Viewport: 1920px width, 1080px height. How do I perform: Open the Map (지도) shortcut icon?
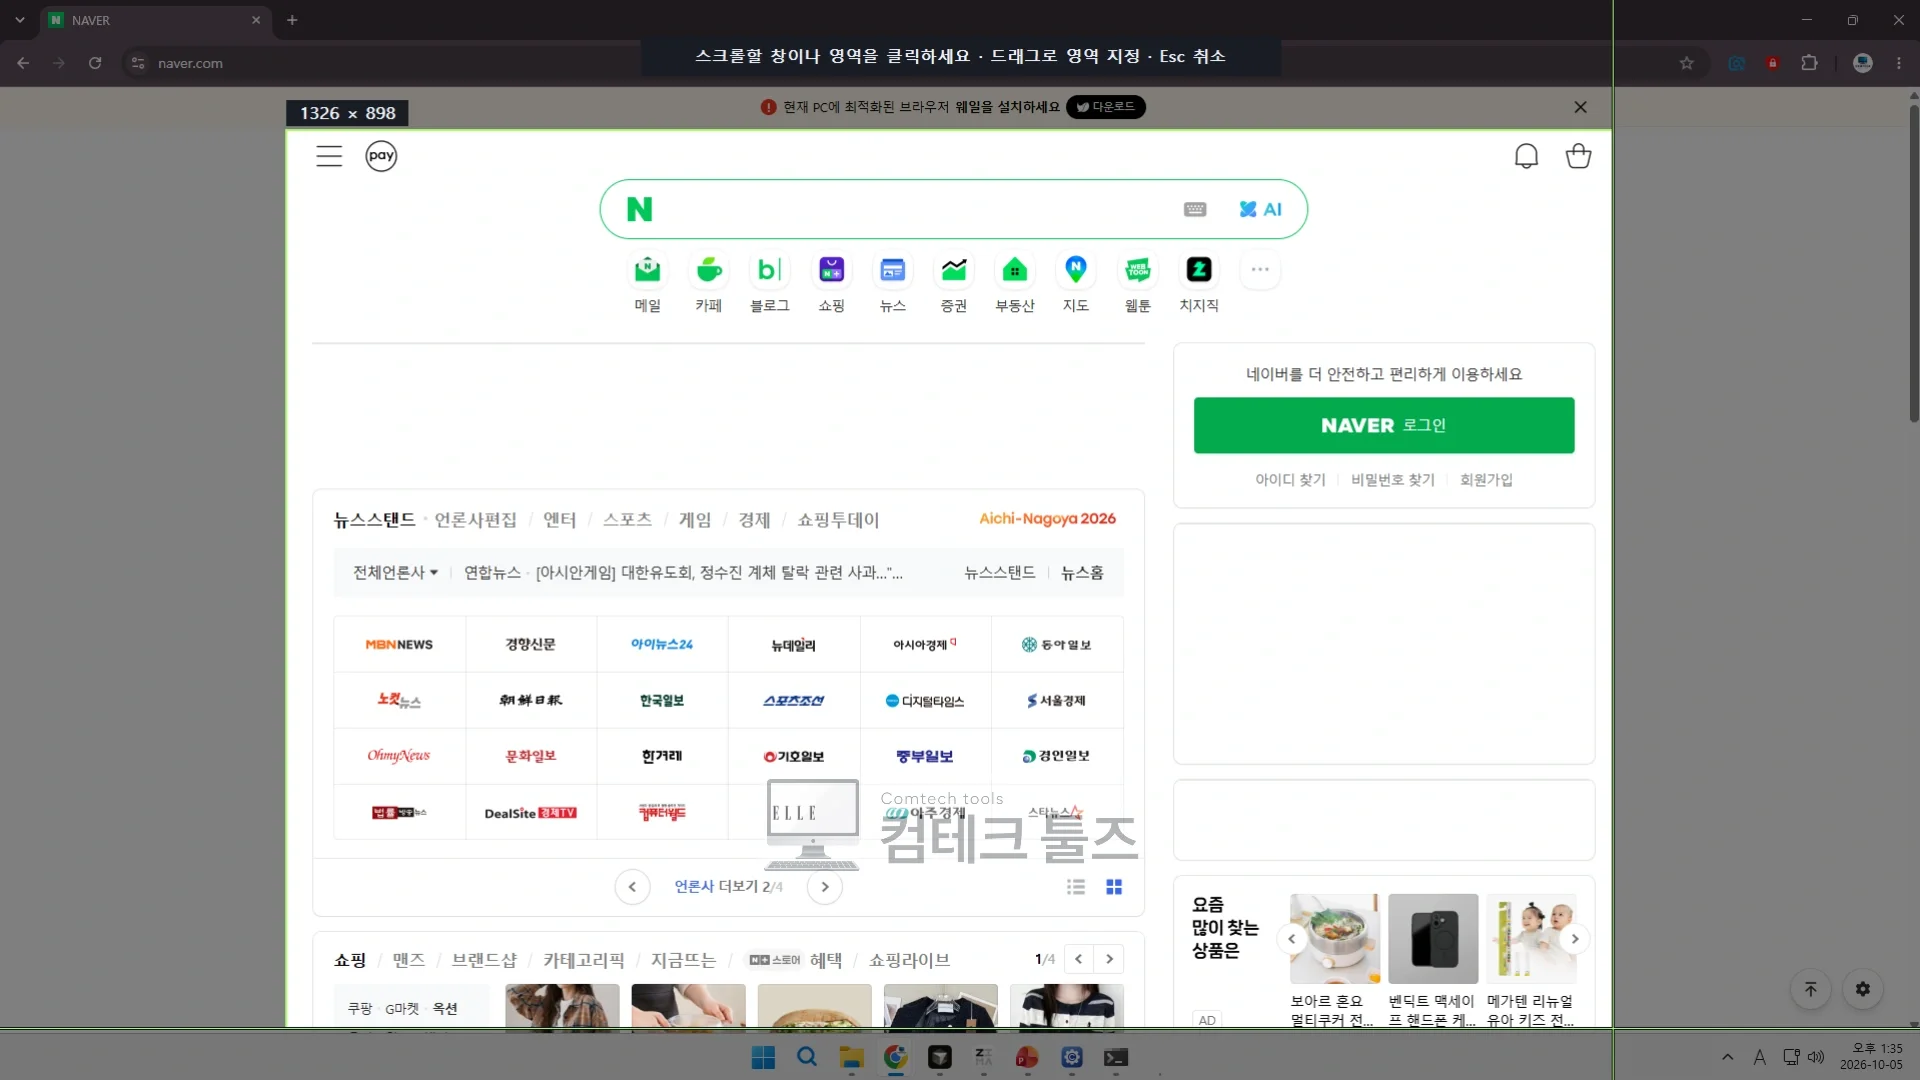tap(1076, 270)
